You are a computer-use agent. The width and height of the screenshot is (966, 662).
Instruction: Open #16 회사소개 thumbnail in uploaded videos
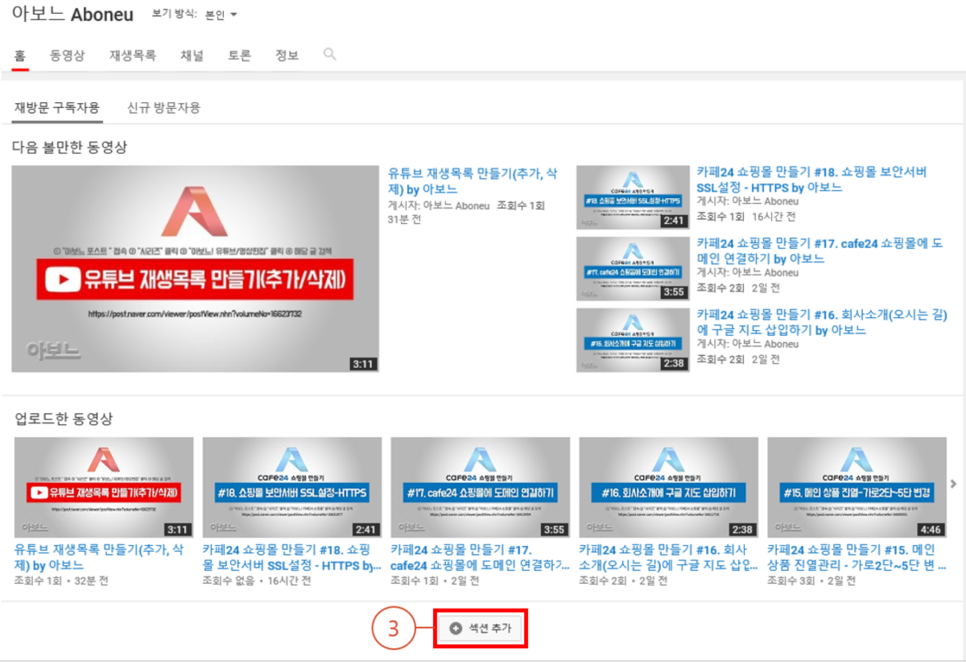click(x=668, y=487)
